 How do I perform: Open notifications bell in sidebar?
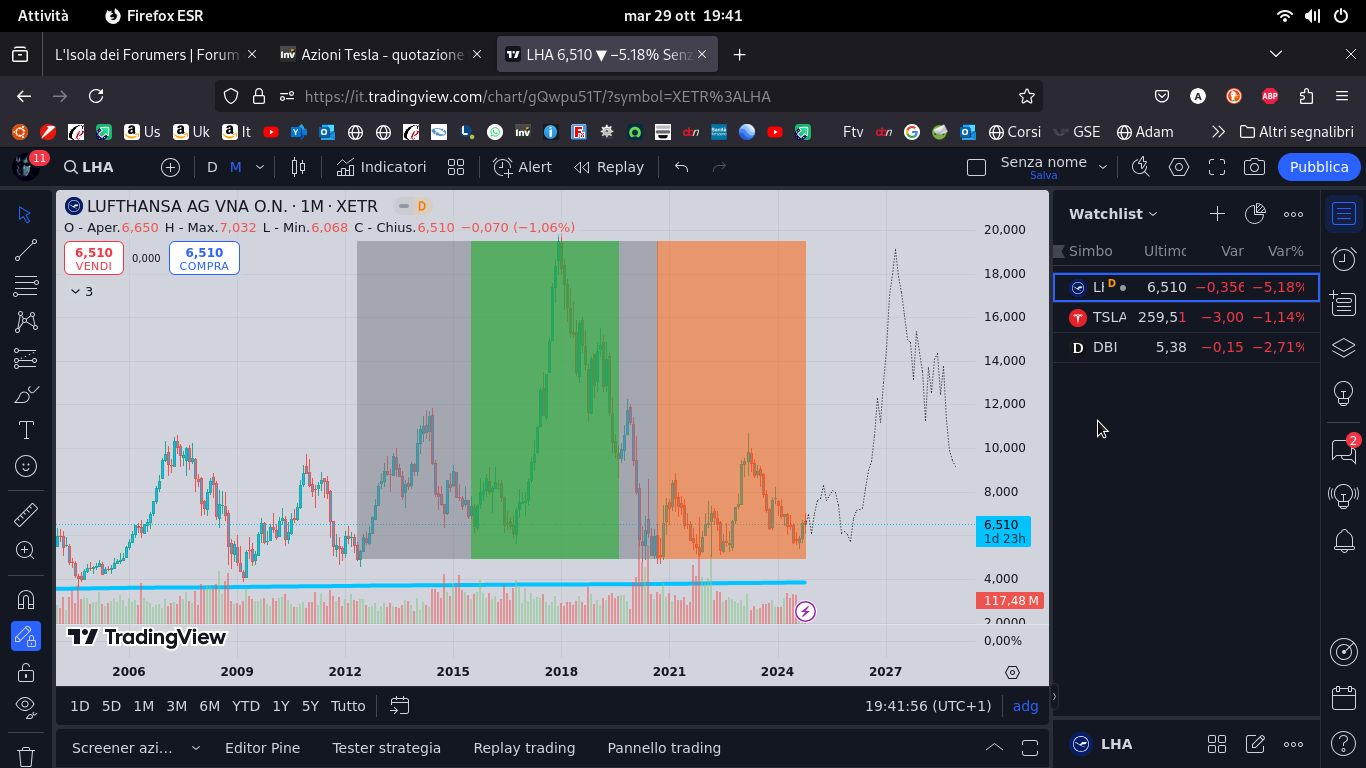(1344, 542)
